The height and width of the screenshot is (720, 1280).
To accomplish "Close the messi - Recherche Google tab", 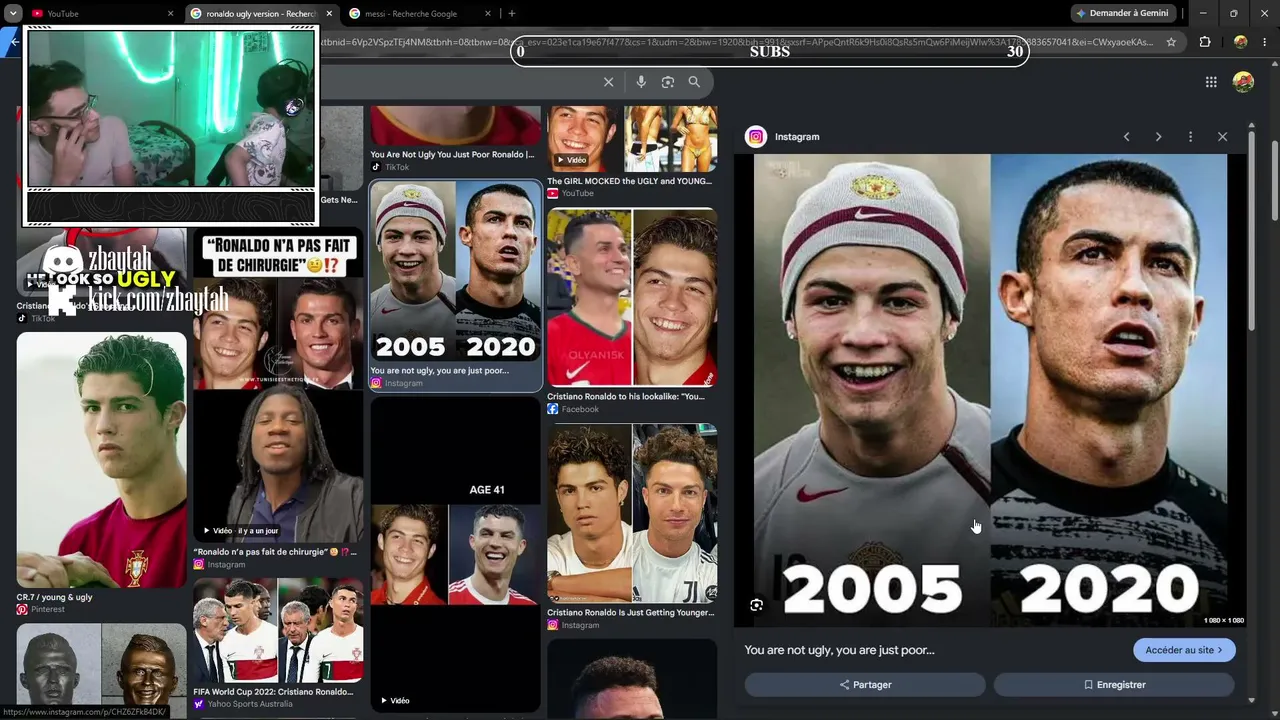I will [x=488, y=14].
